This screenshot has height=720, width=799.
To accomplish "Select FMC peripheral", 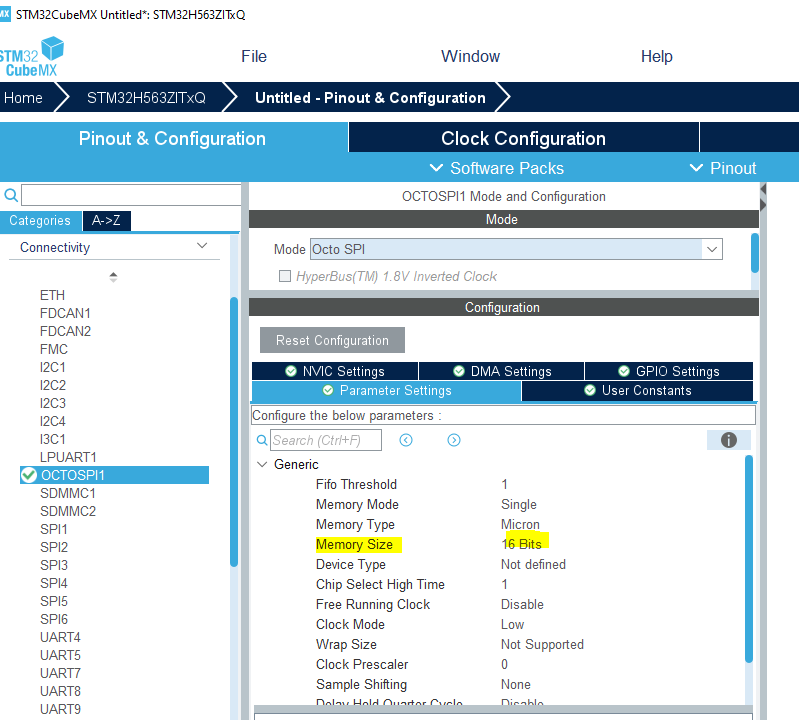I will [x=54, y=349].
